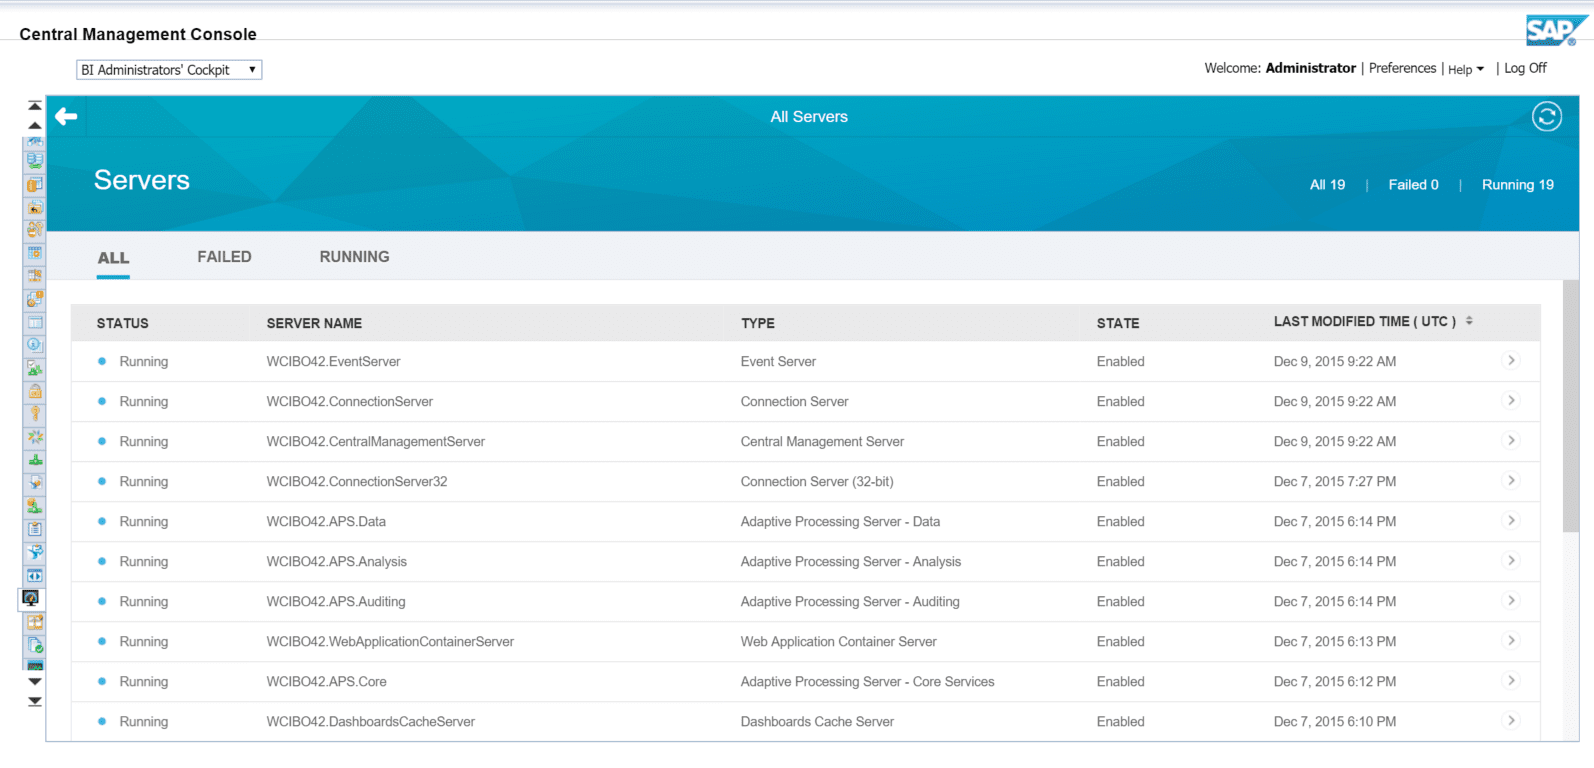Open the checklist with green blocks sidebar icon
The width and height of the screenshot is (1594, 768).
(35, 368)
